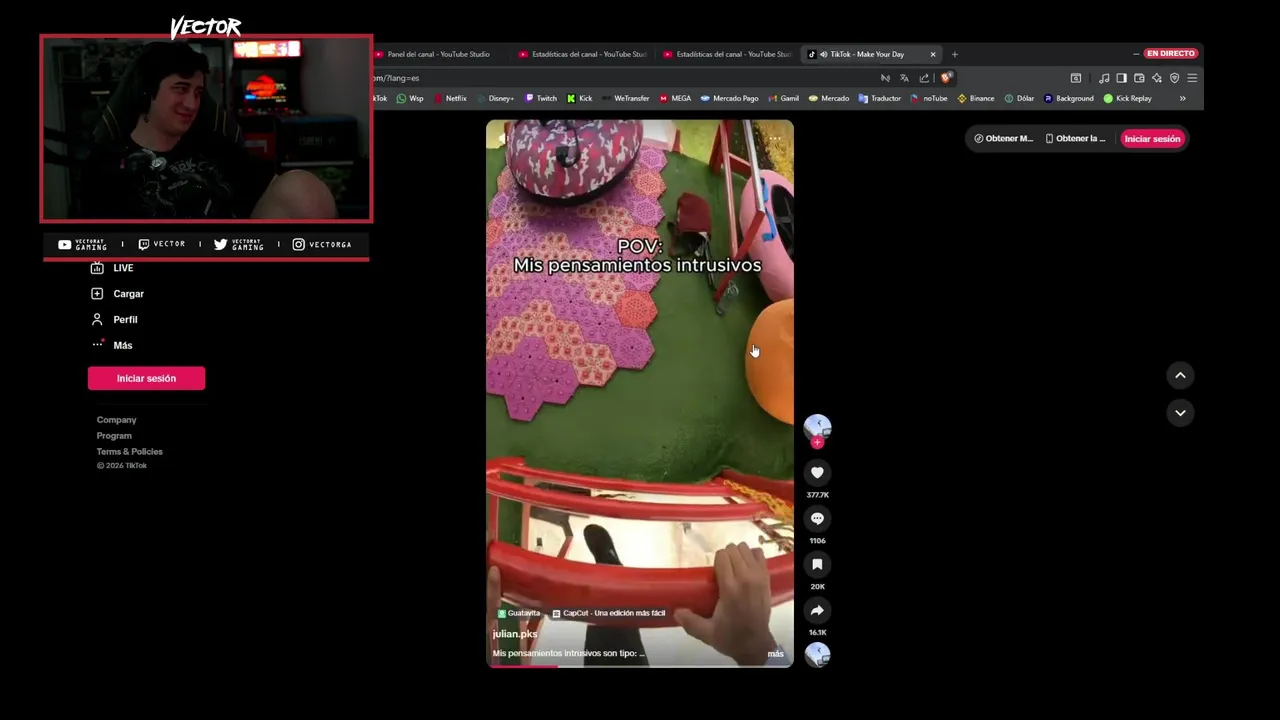
Task: Mute audio on the TikTok tab speaker icon
Action: (823, 54)
